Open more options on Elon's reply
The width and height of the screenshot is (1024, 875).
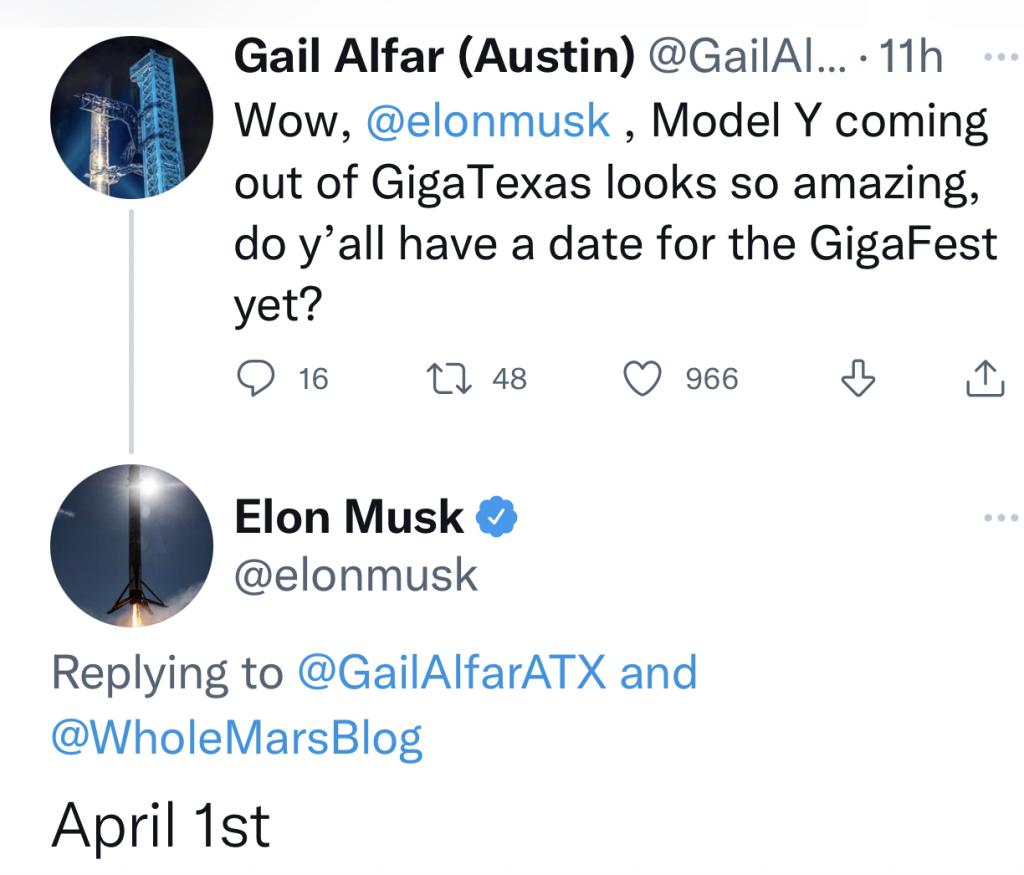tap(1000, 518)
